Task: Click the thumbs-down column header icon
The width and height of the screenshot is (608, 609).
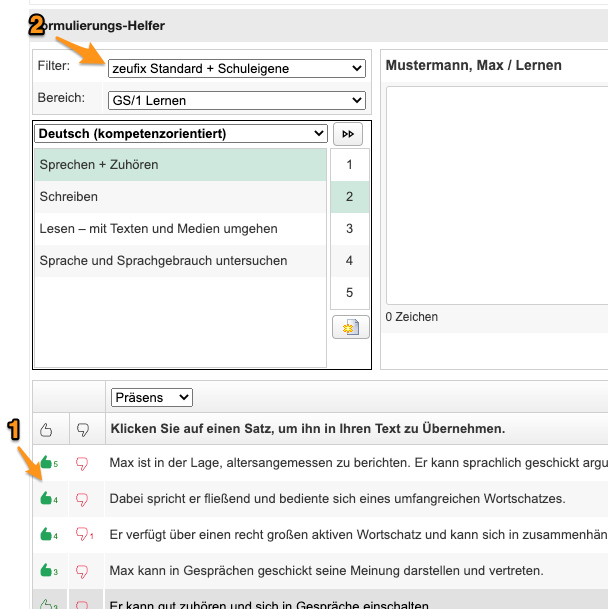Action: pos(83,430)
